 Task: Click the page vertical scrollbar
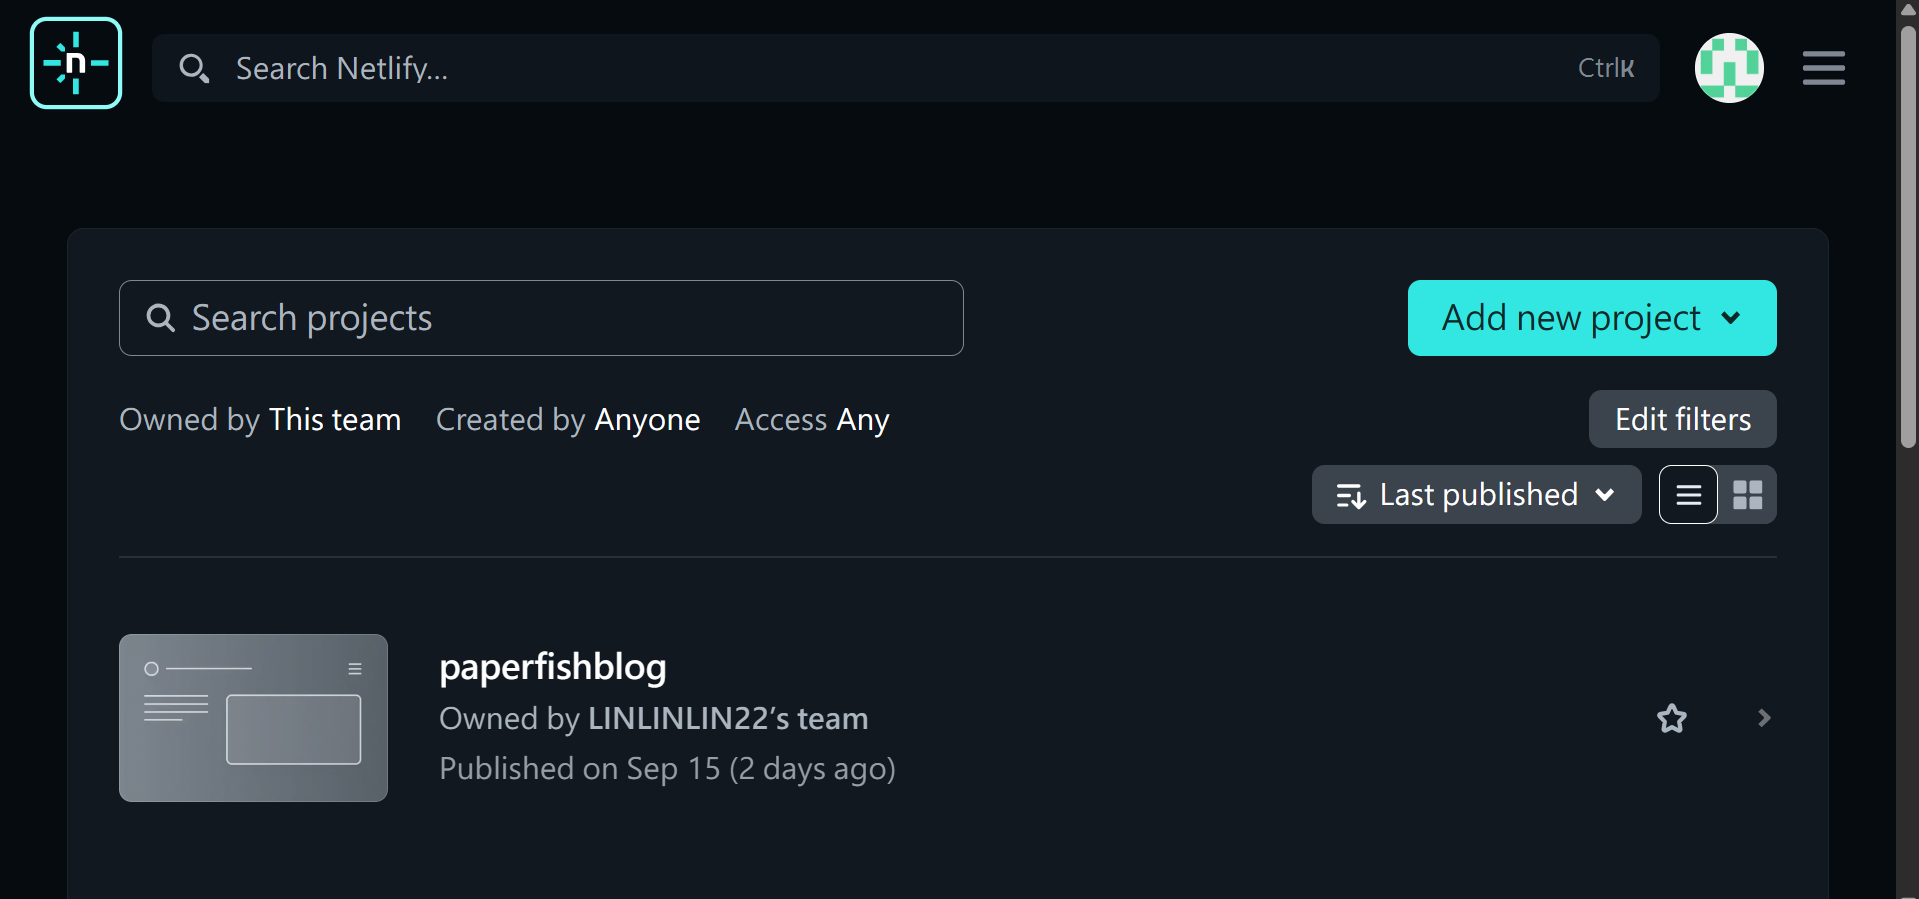coord(1908,240)
